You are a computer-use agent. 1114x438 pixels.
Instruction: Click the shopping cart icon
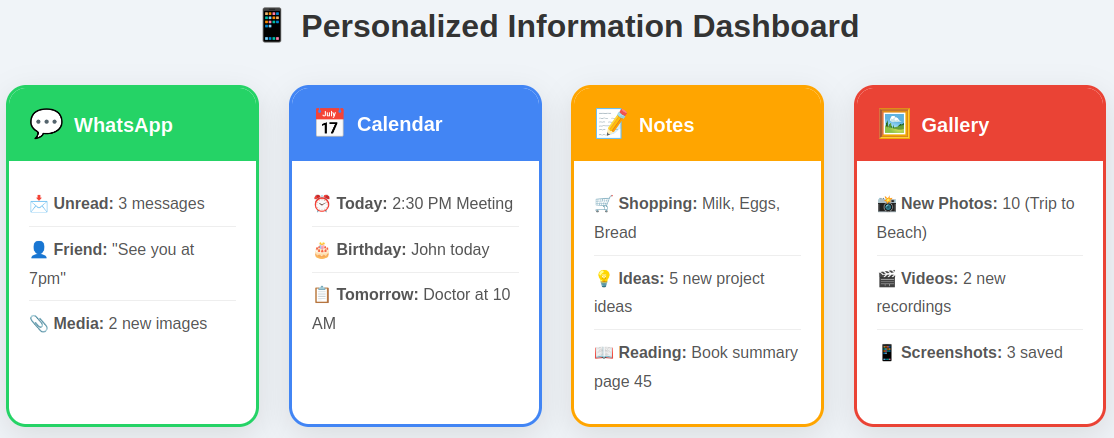604,204
